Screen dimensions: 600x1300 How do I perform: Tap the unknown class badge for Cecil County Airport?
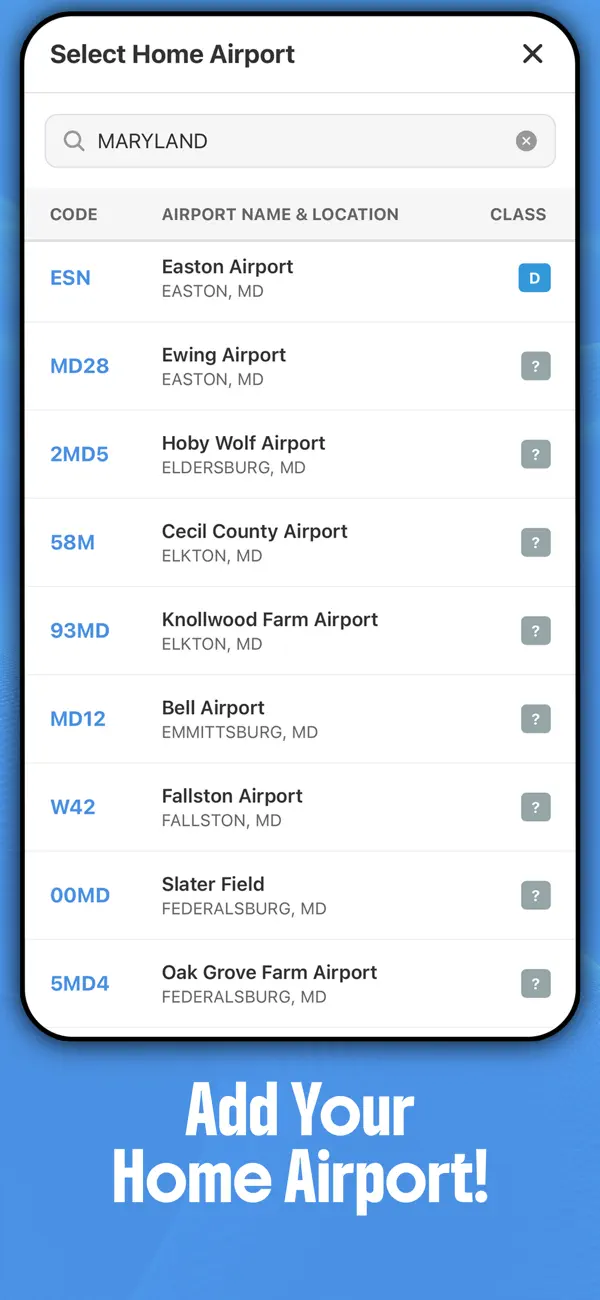coord(536,542)
